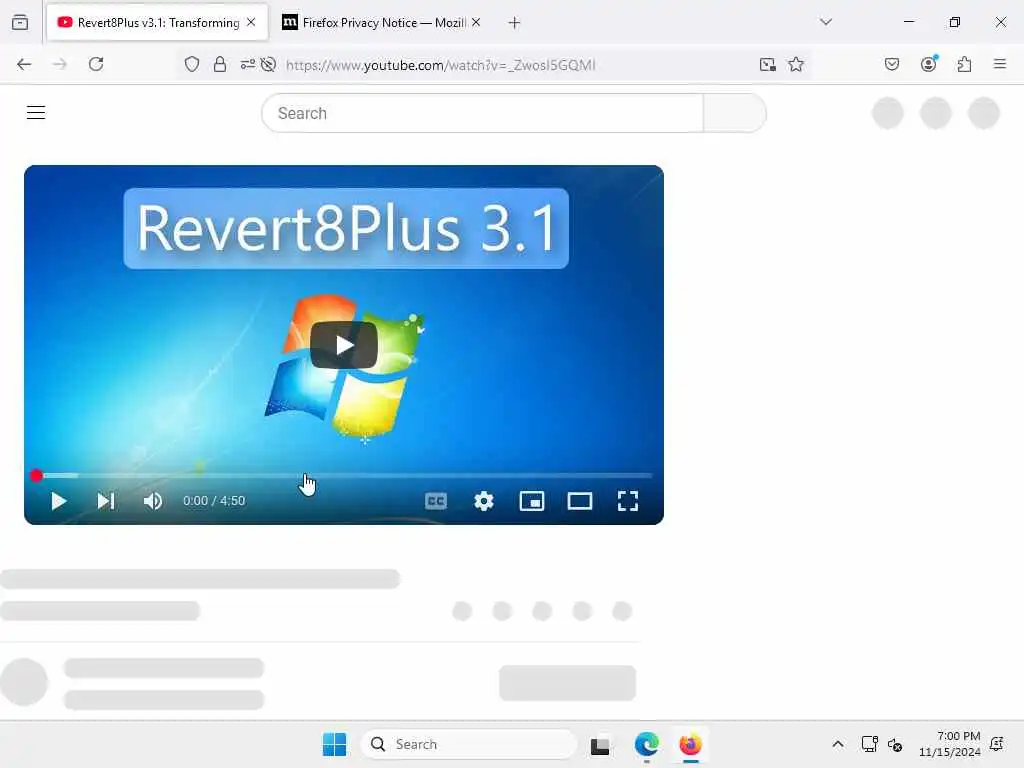1024x768 pixels.
Task: Click the muted volume tray icon
Action: (895, 744)
